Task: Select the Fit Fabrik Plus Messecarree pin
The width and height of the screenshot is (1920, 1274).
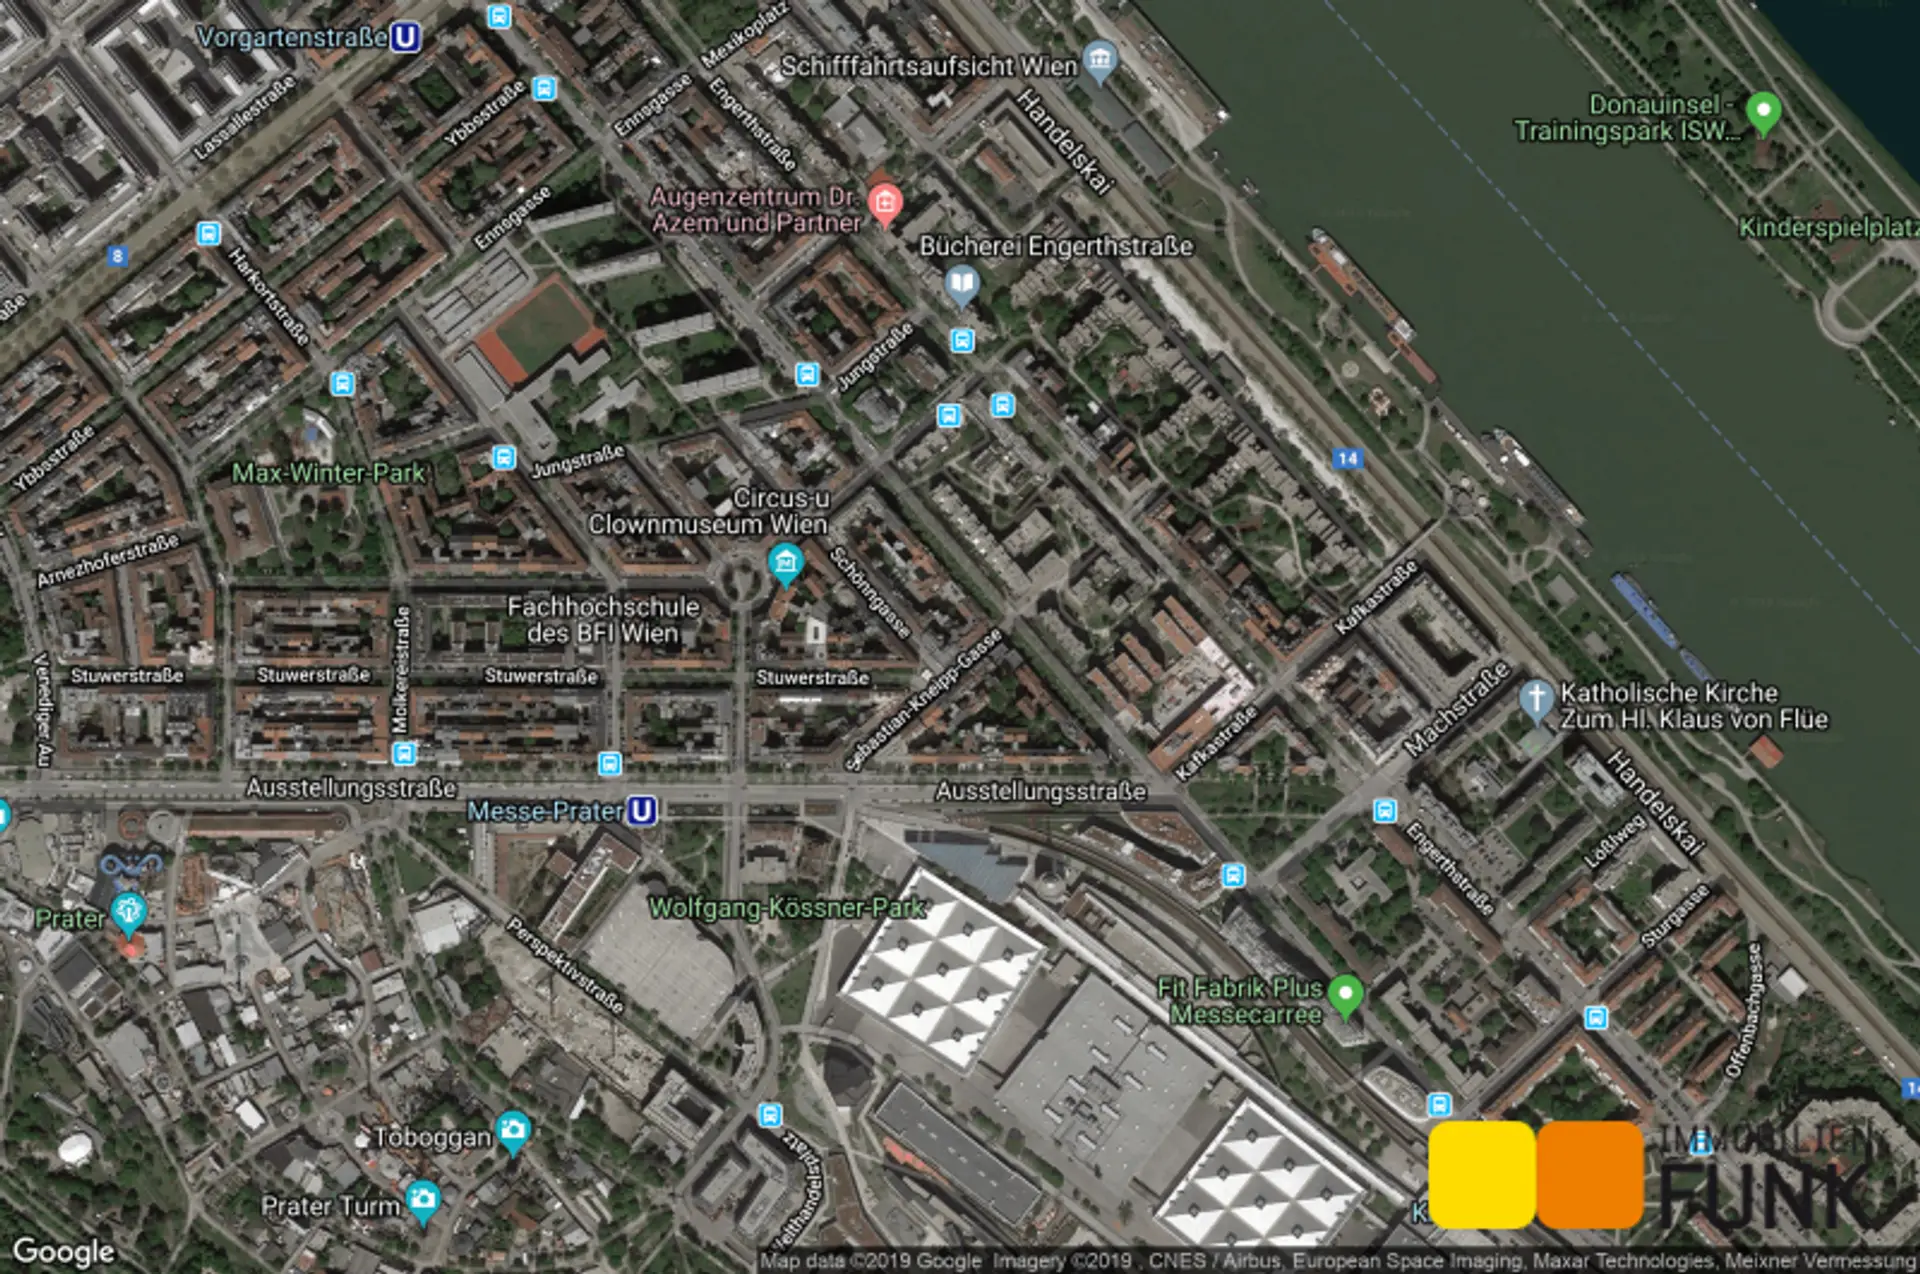Action: [1346, 995]
